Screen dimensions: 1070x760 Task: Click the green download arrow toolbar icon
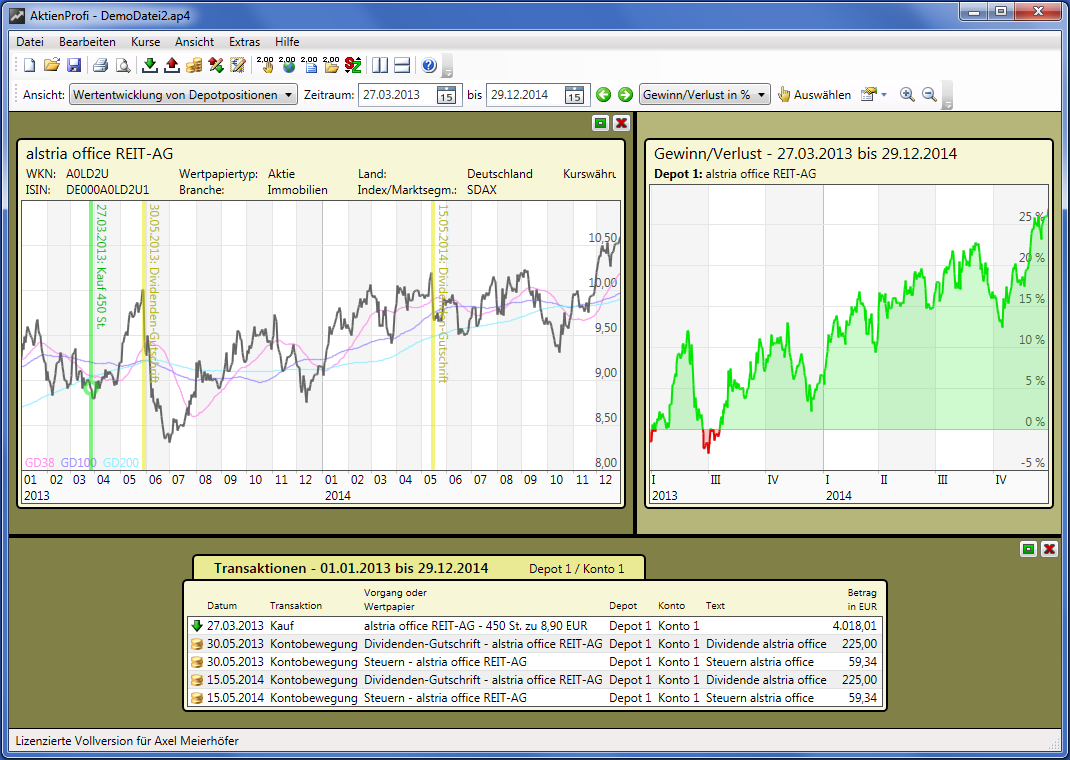[x=150, y=66]
